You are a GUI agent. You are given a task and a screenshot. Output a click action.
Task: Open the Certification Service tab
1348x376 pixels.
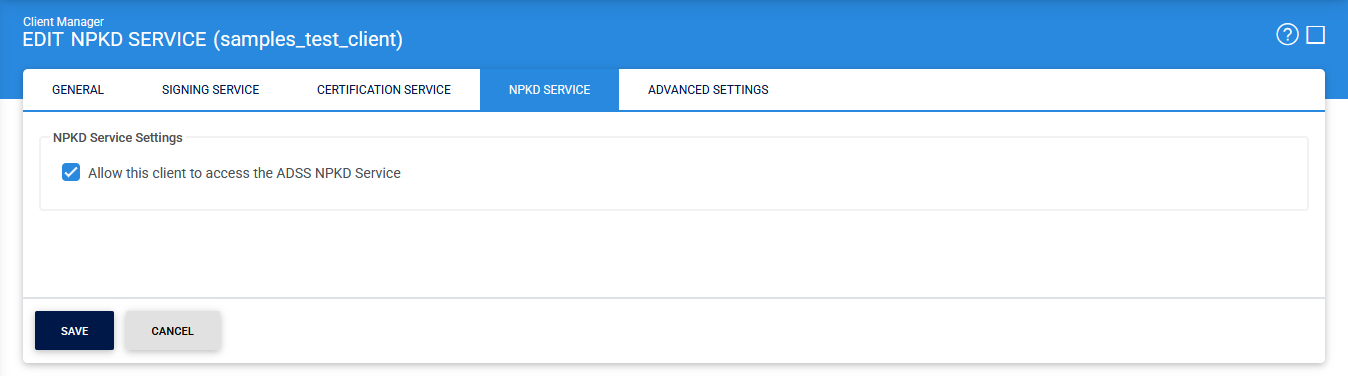pos(384,90)
